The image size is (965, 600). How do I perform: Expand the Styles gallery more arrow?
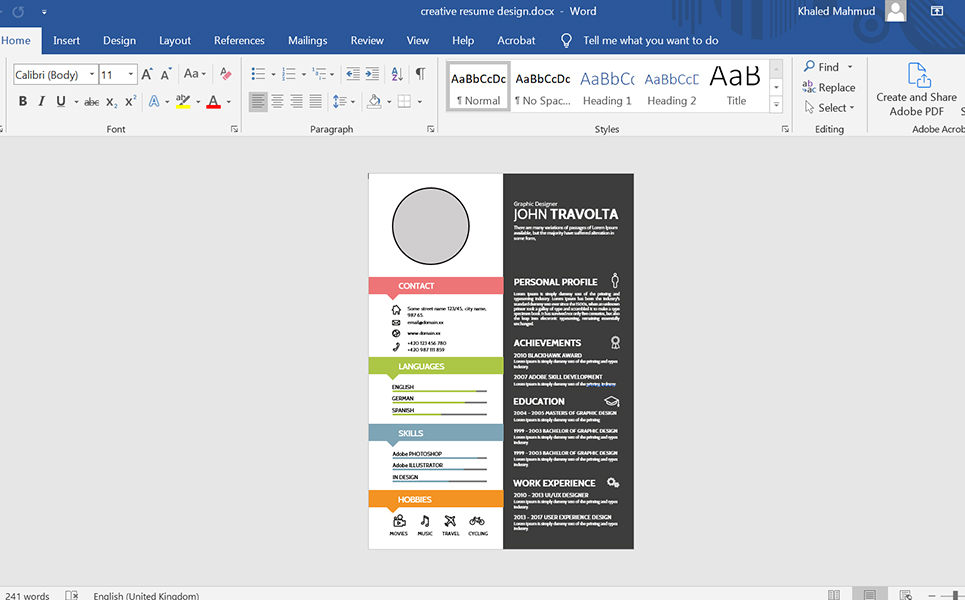point(776,105)
